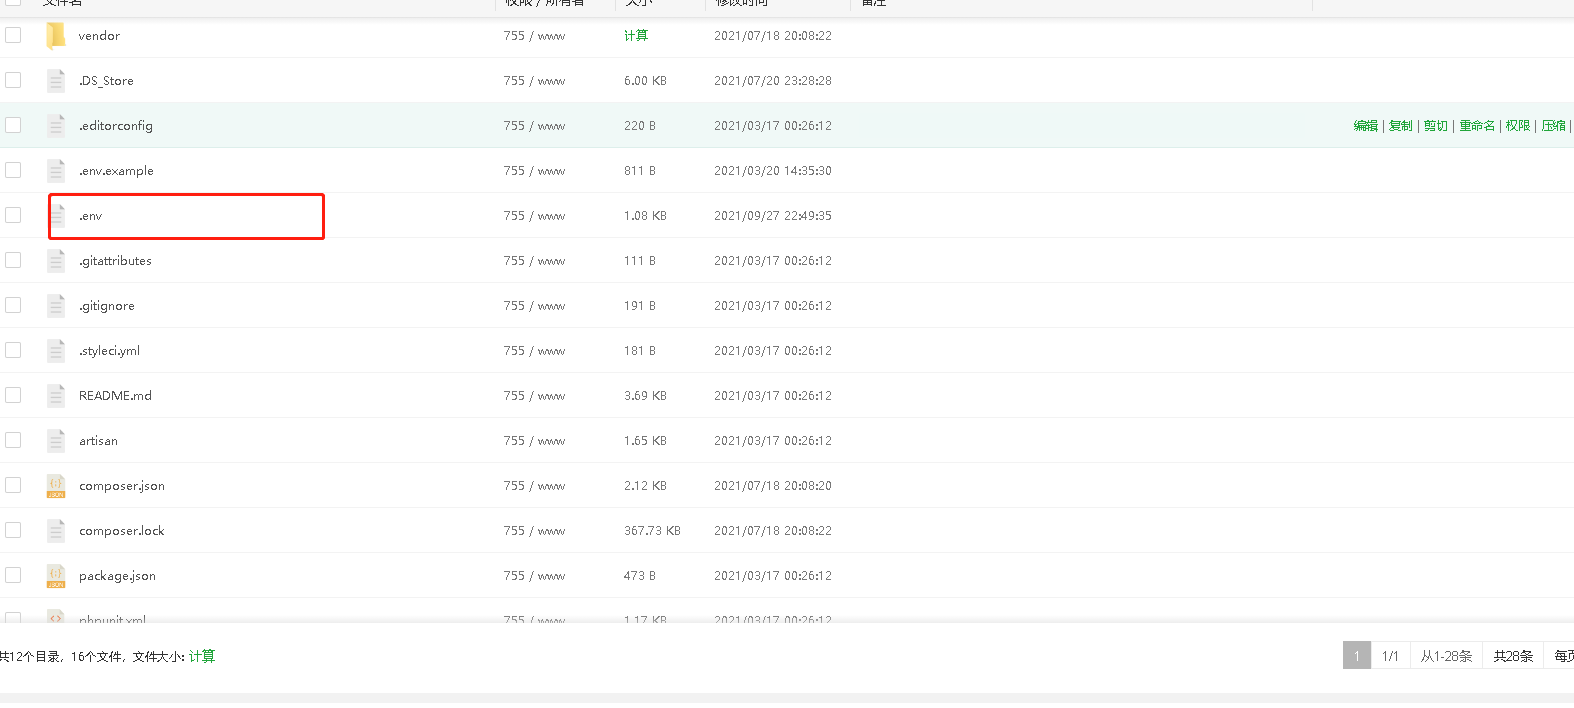Click the .DS_Store file icon
Viewport: 1574px width, 708px height.
click(x=56, y=81)
